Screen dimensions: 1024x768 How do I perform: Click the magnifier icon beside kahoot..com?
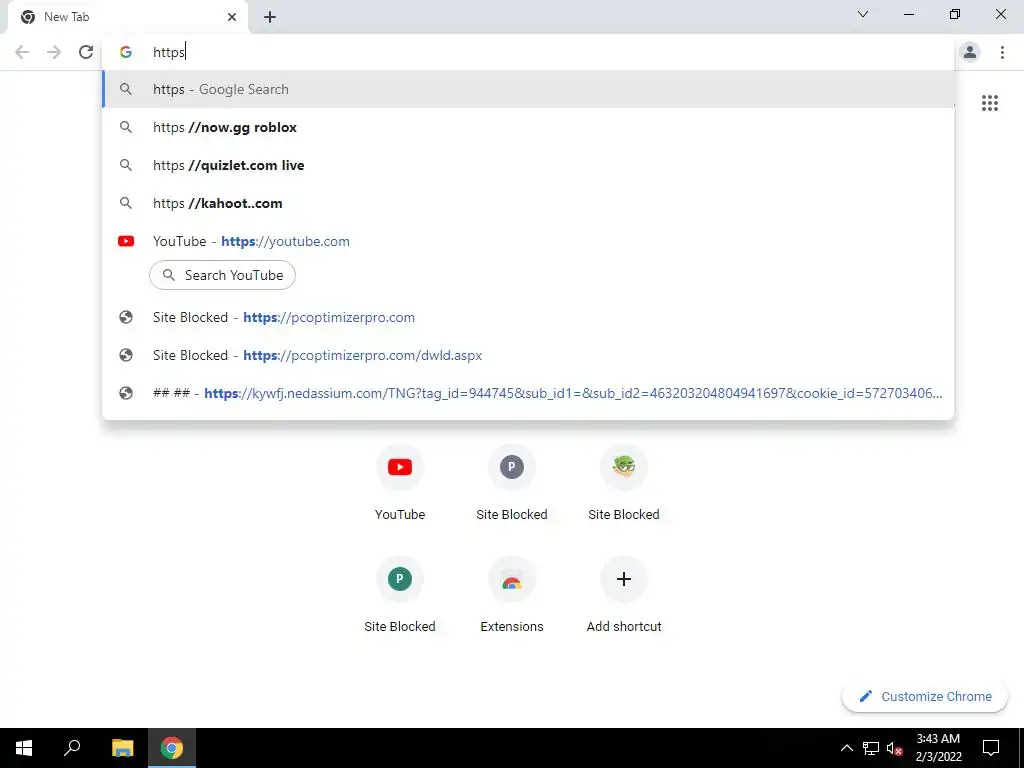pos(126,203)
